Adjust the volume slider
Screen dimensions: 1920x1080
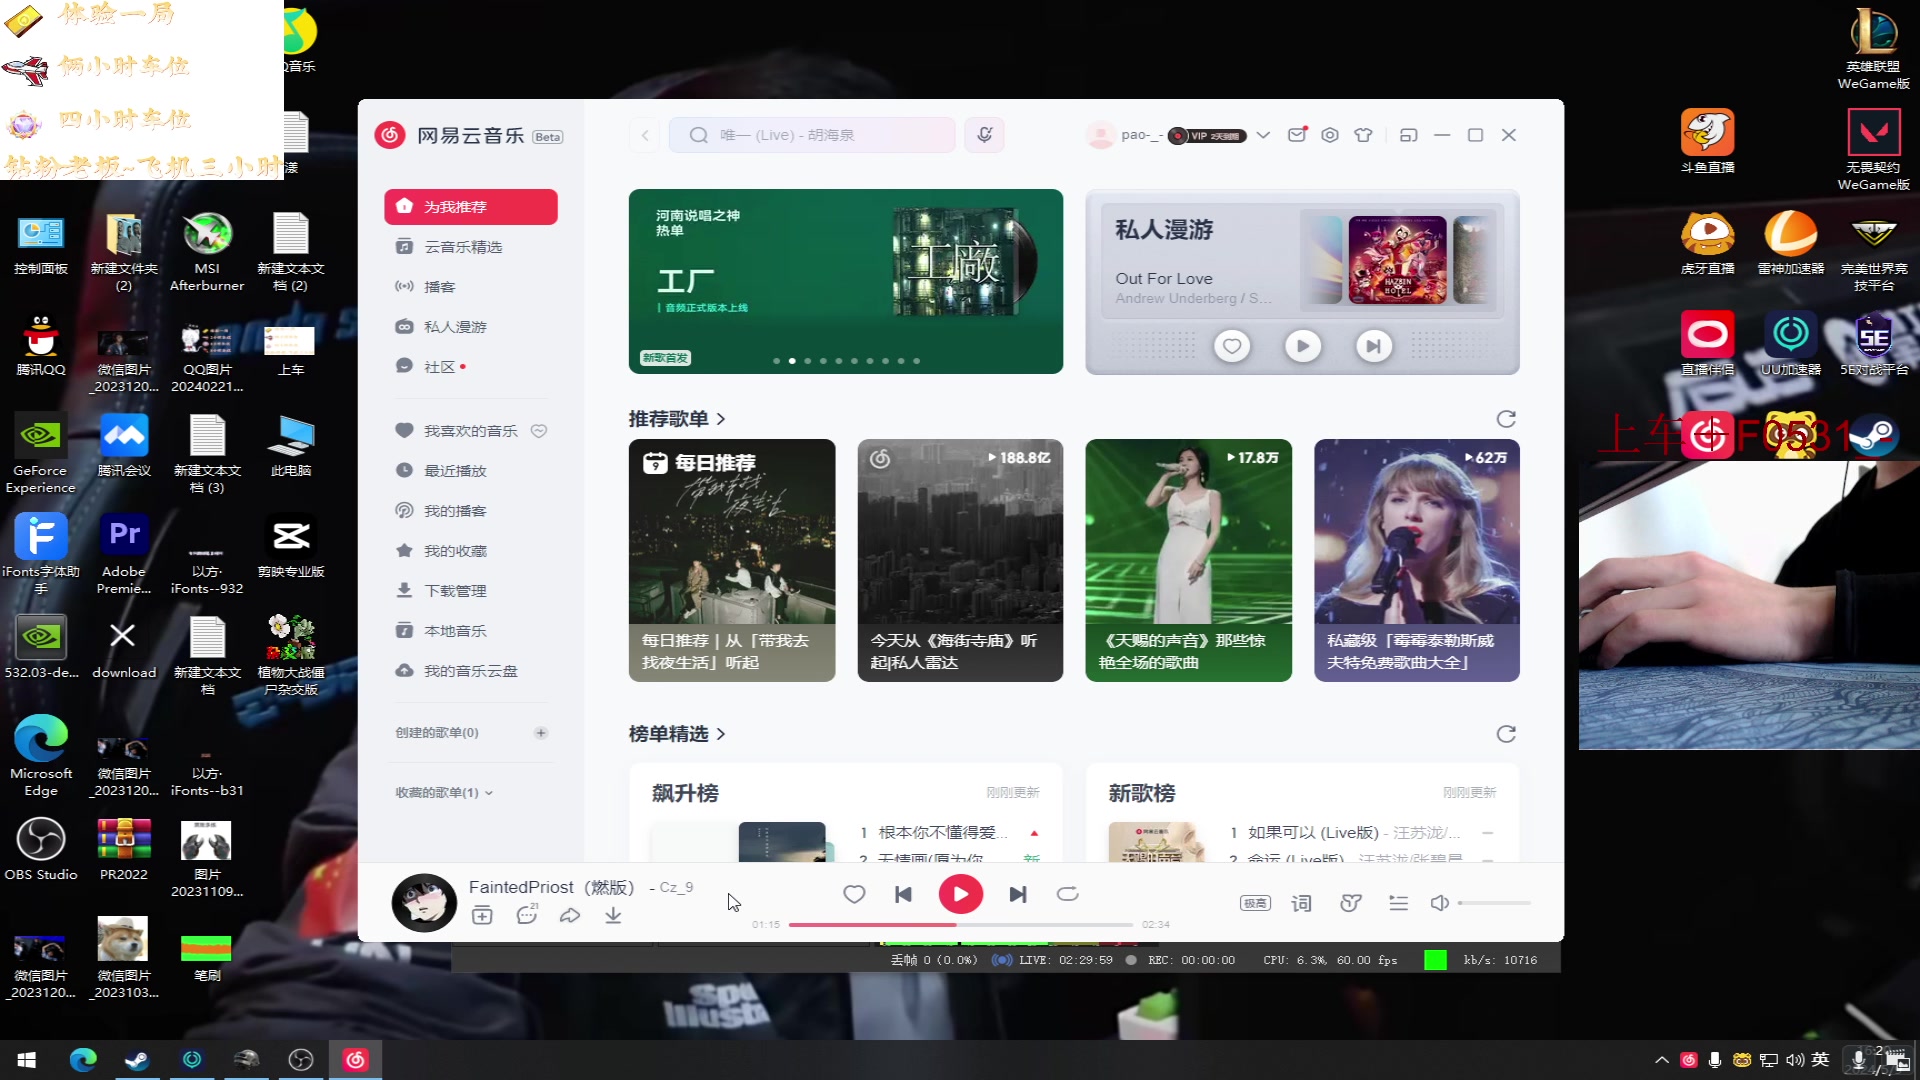pyautogui.click(x=1494, y=903)
